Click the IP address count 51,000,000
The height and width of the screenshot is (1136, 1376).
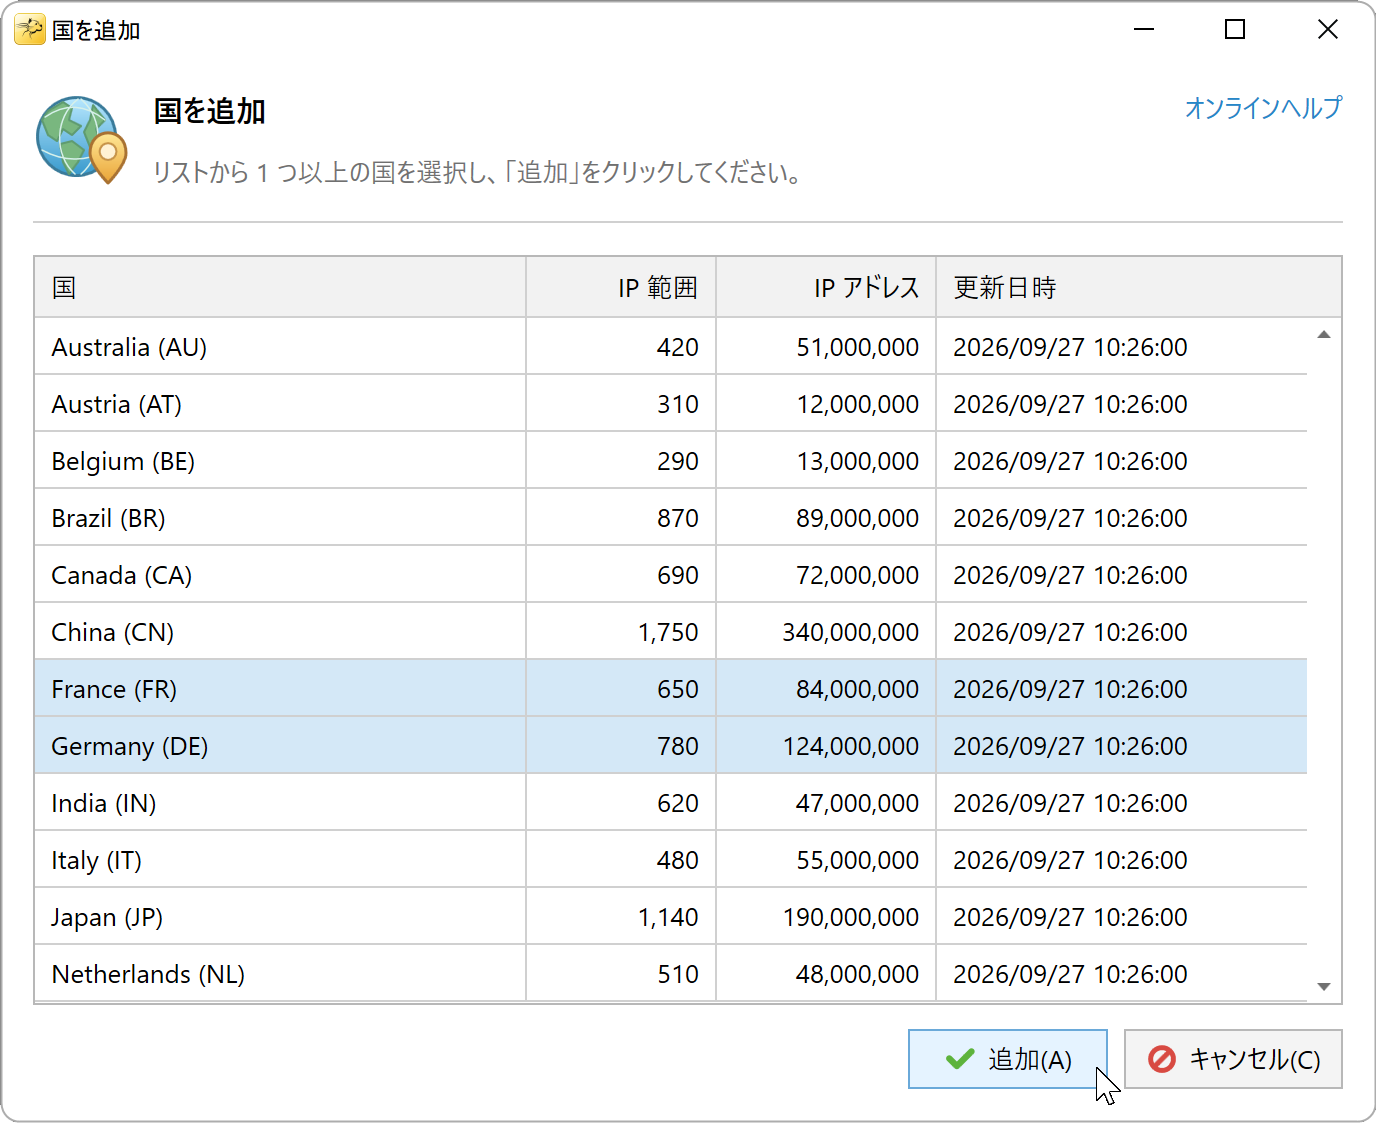click(858, 347)
